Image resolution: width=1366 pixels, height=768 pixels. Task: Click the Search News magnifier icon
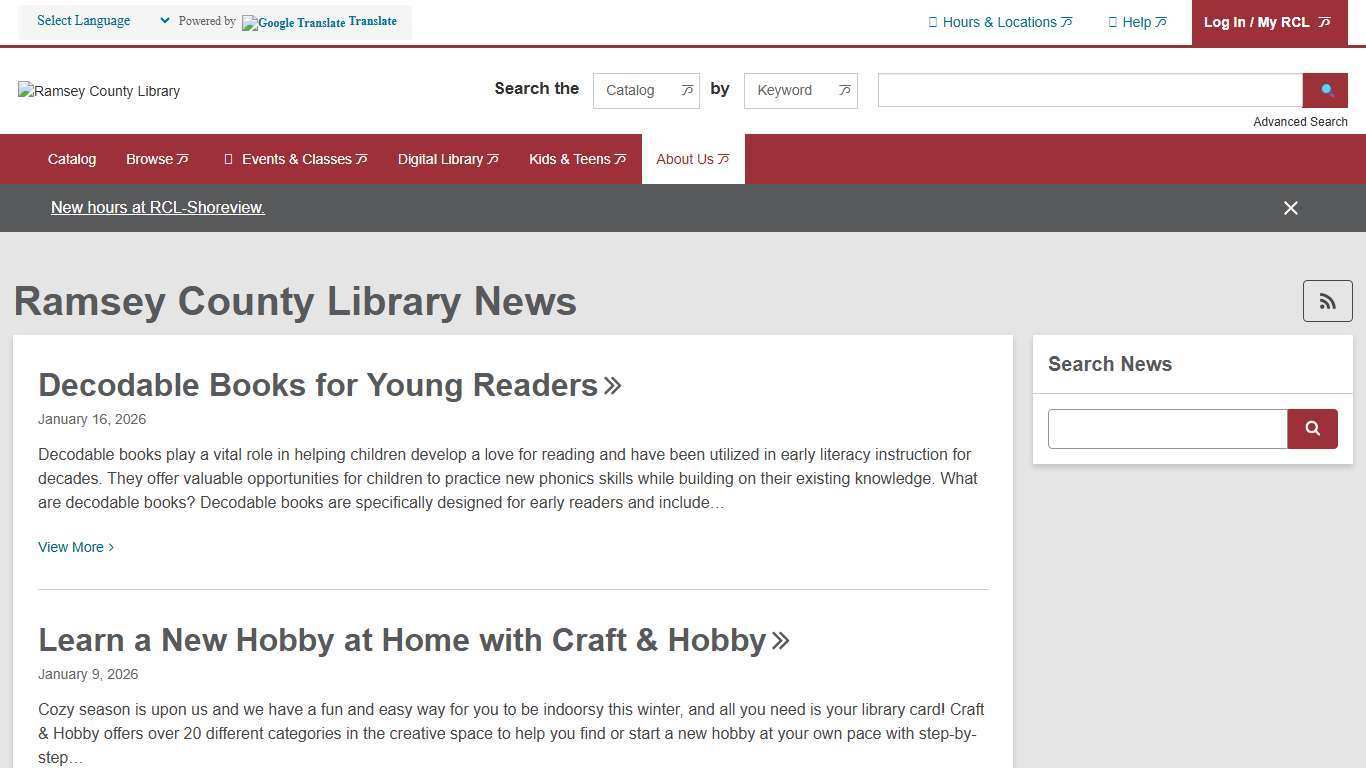point(1312,428)
